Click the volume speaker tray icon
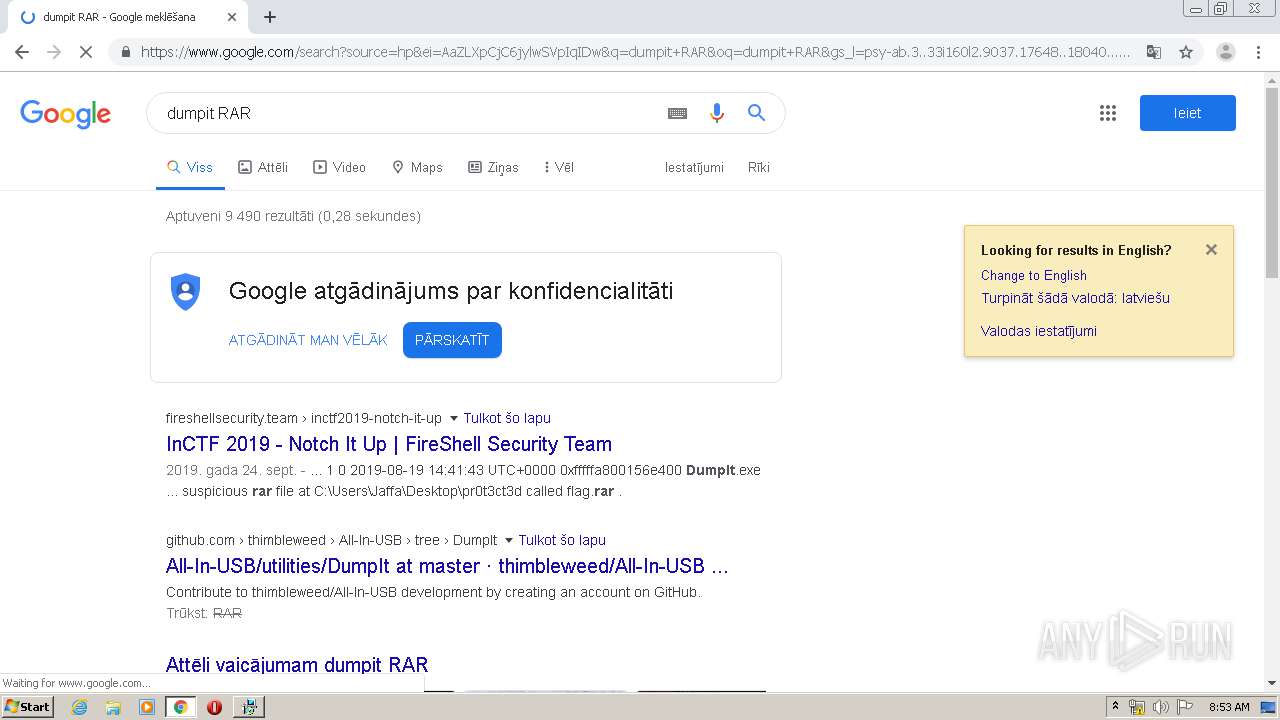The image size is (1280, 720). coord(1160,707)
